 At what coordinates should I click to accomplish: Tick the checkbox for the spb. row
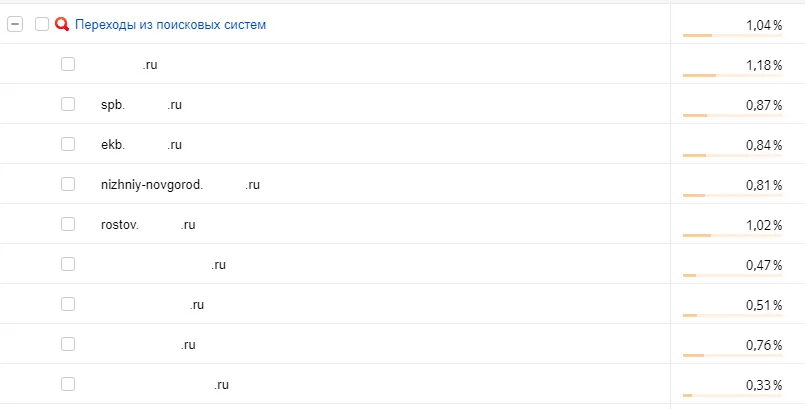(x=68, y=104)
